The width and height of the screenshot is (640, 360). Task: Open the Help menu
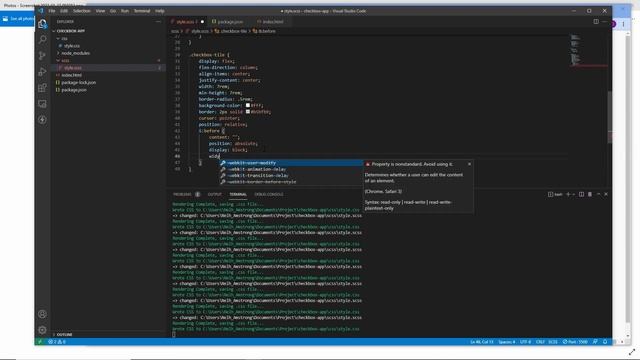[160, 11]
